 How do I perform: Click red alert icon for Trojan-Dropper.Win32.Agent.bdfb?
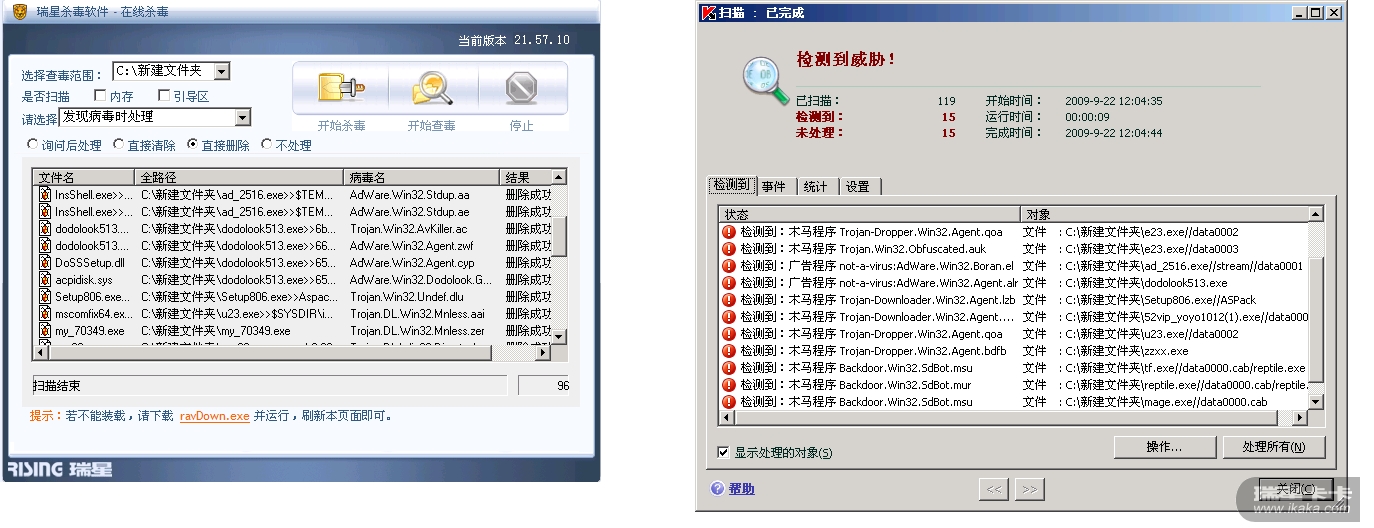point(729,351)
